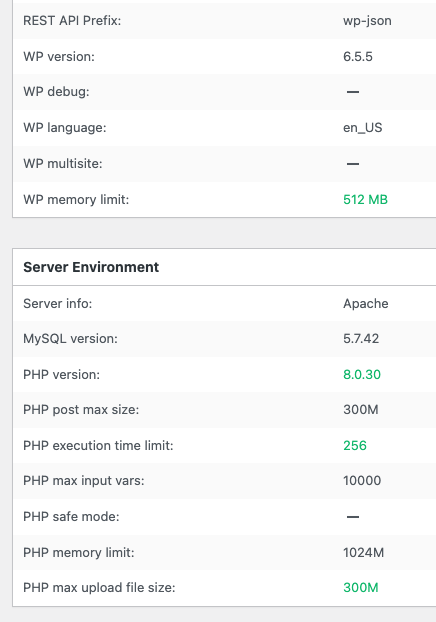Click the WP version value 6.5.5
The image size is (436, 622).
pyautogui.click(x=358, y=56)
